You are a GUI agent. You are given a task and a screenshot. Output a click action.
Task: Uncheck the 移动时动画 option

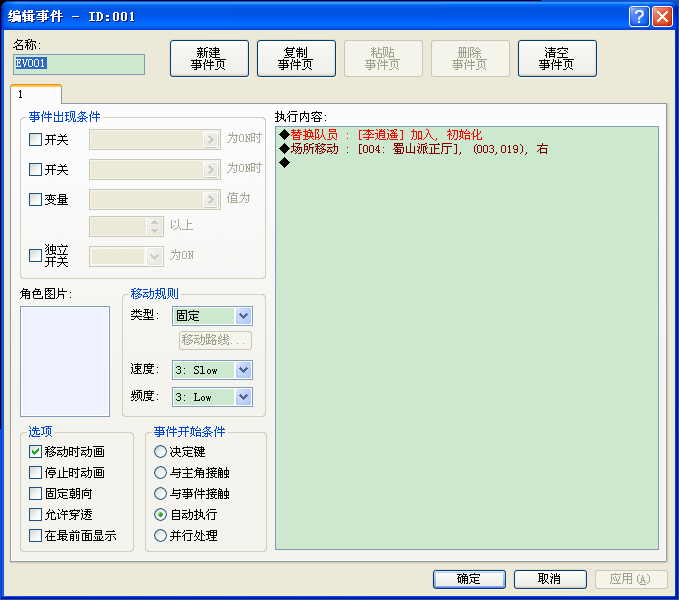tap(35, 452)
